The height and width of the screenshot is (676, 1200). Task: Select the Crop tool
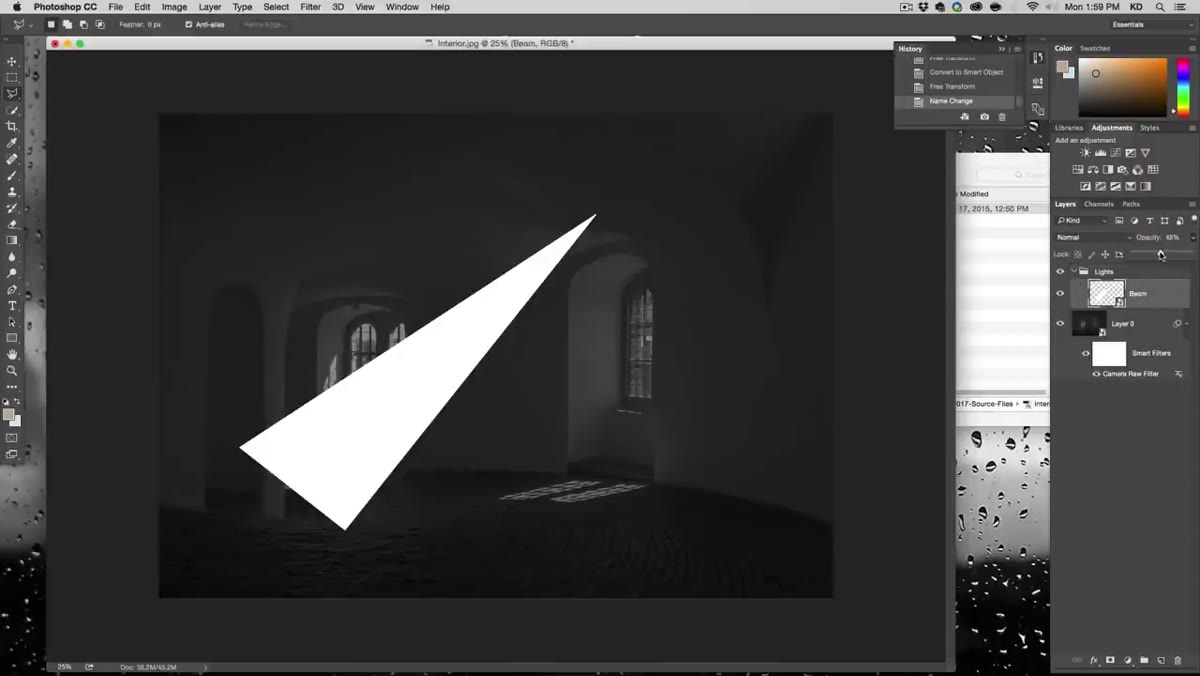click(x=12, y=126)
